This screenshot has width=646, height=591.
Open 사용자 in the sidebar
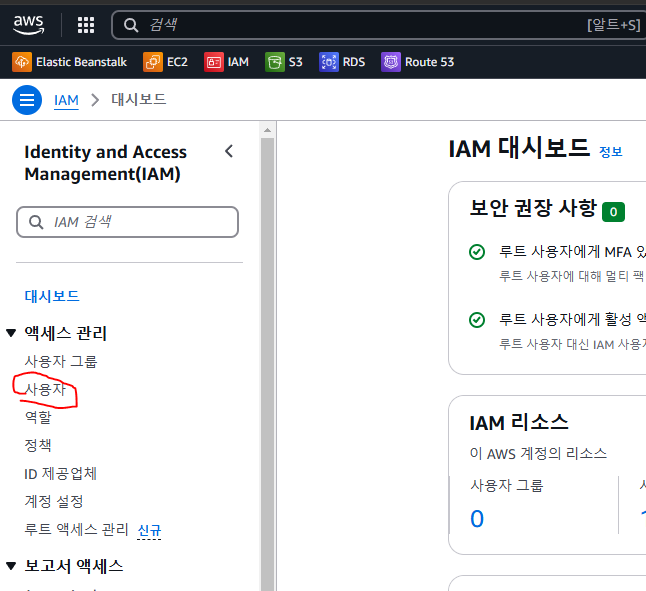click(x=45, y=389)
